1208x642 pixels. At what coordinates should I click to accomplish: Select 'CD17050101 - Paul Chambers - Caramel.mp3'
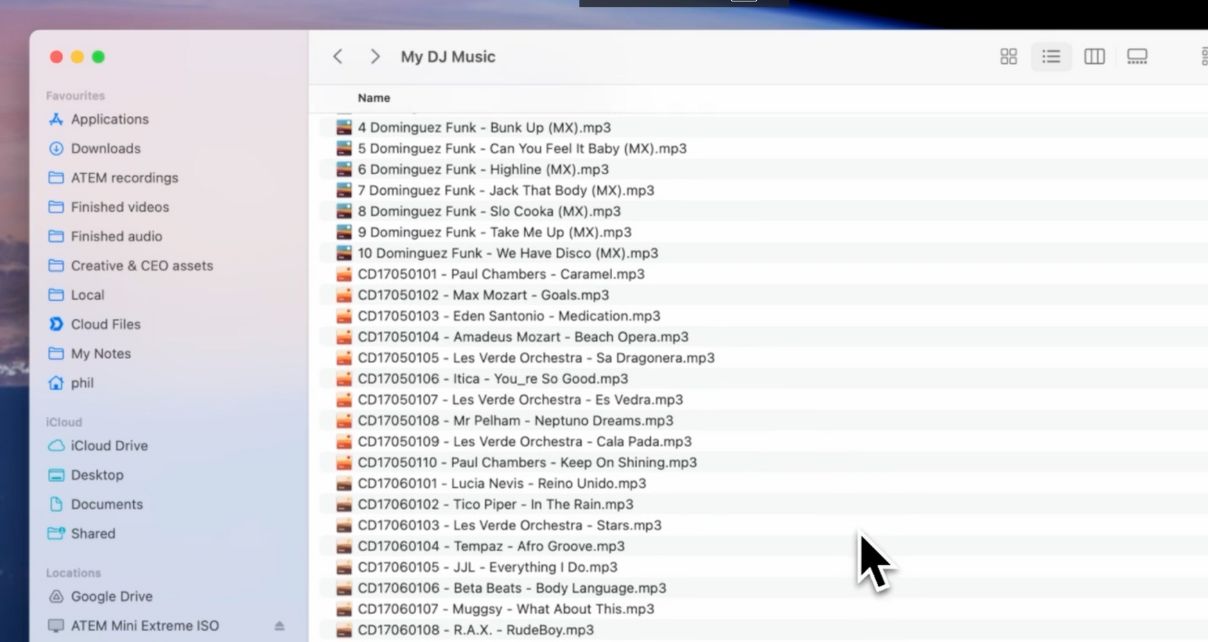tap(501, 274)
